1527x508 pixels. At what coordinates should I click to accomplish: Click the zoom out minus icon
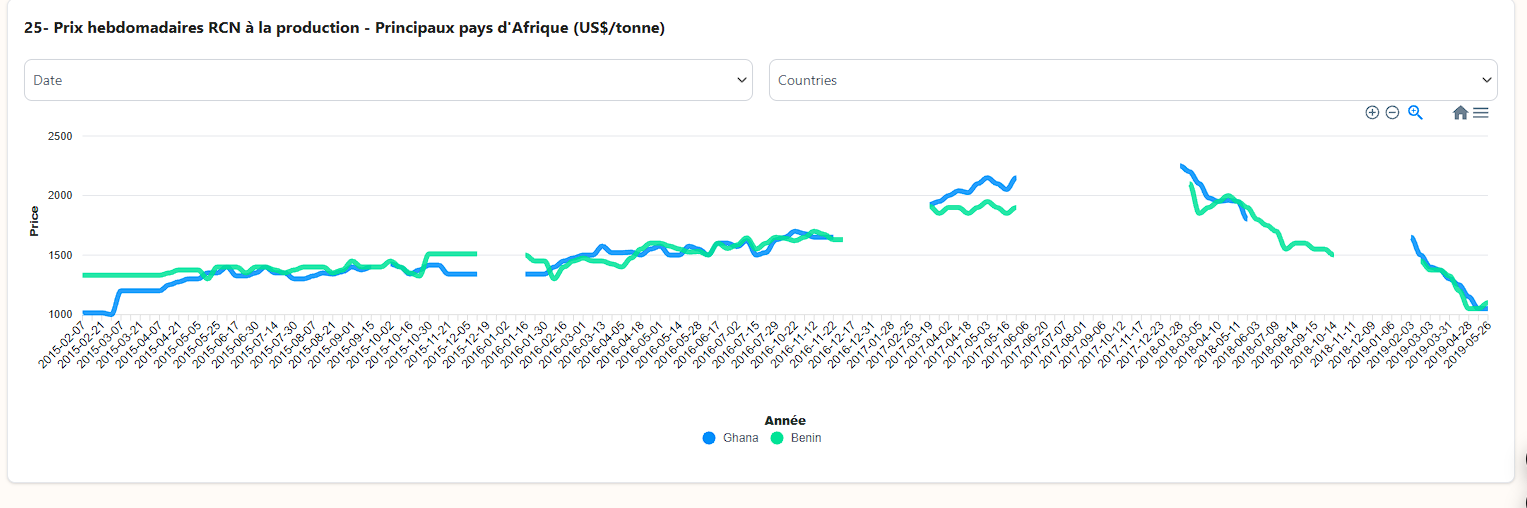(1392, 113)
